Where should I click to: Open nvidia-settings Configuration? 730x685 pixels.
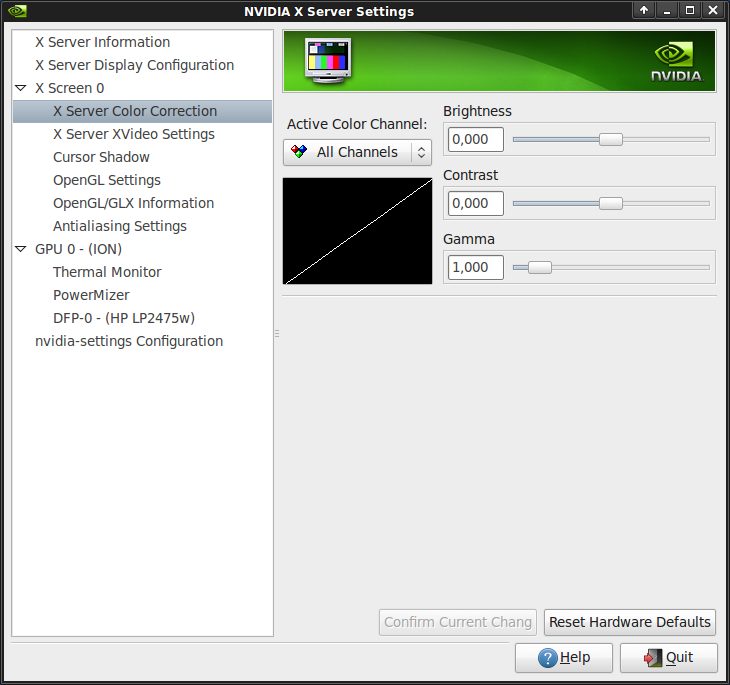129,341
